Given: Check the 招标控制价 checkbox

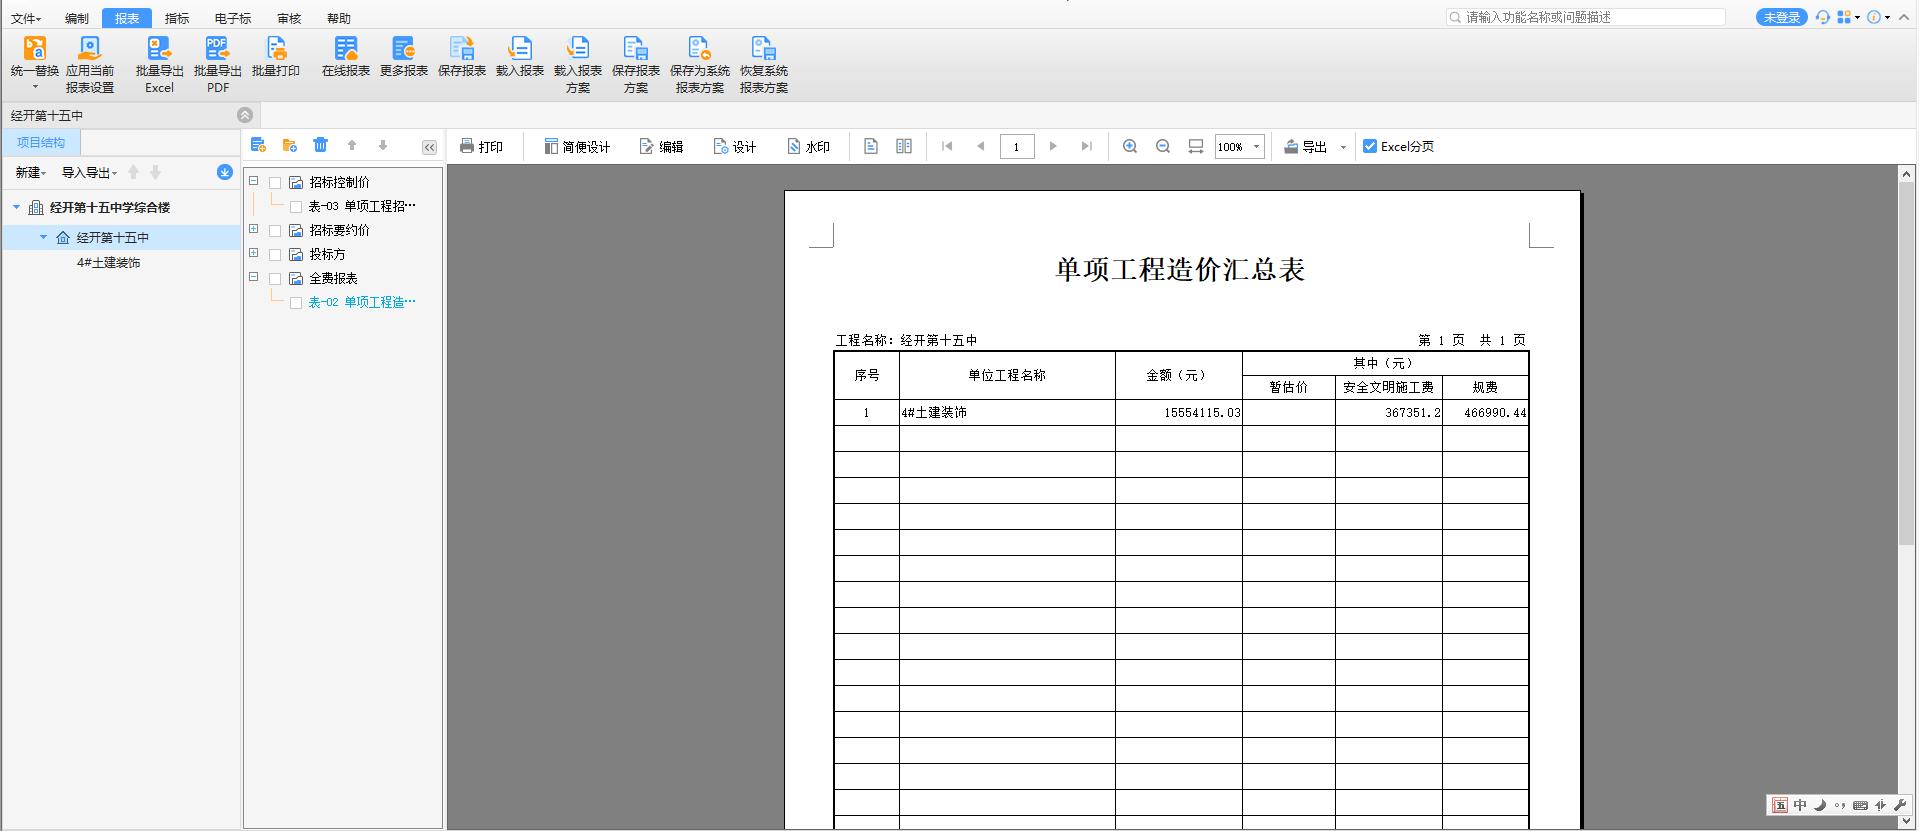Looking at the screenshot, I should (275, 183).
